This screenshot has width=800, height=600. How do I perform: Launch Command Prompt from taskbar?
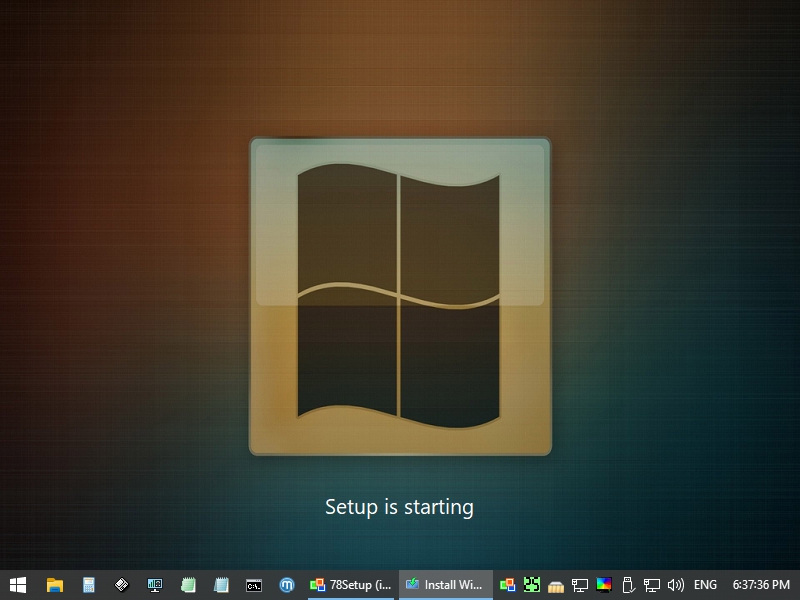(x=254, y=585)
